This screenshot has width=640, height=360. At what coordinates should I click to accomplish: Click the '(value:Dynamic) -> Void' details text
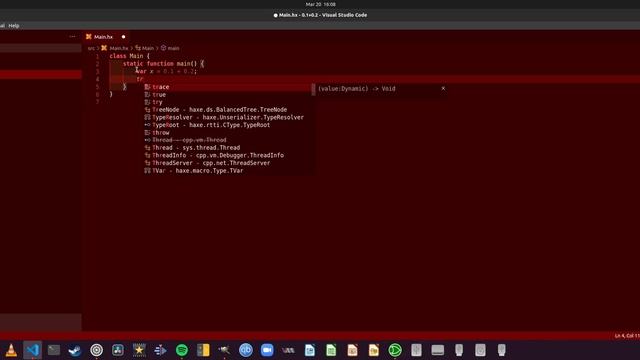click(357, 89)
